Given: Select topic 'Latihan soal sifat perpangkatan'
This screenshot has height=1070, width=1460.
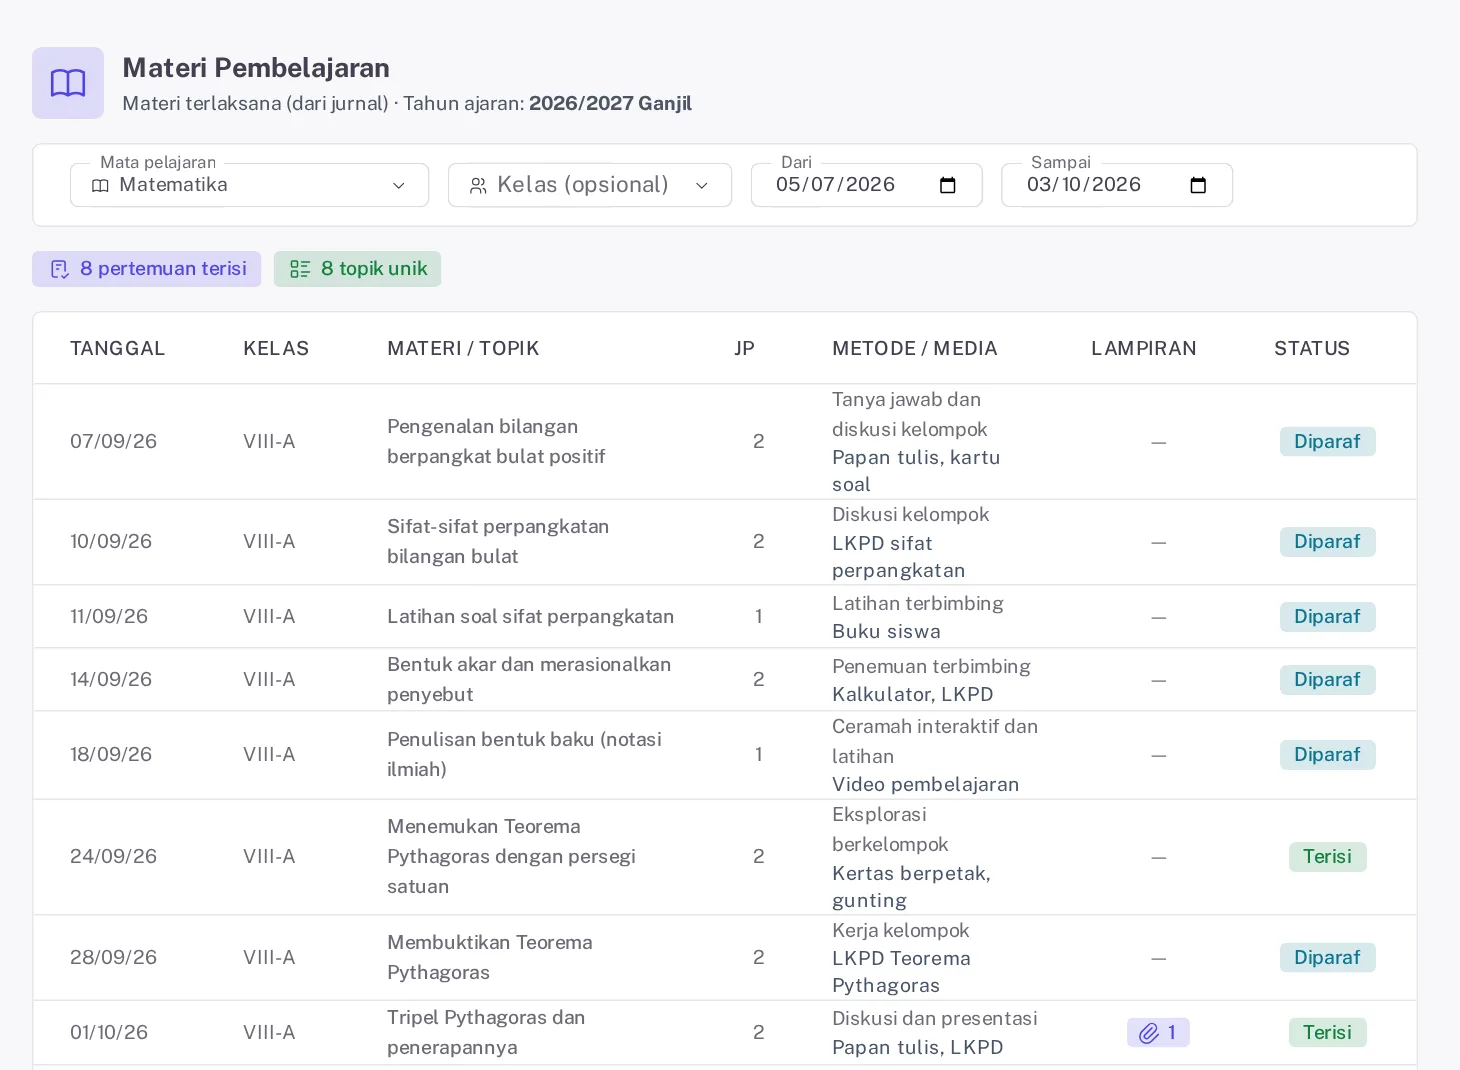Looking at the screenshot, I should click(531, 617).
